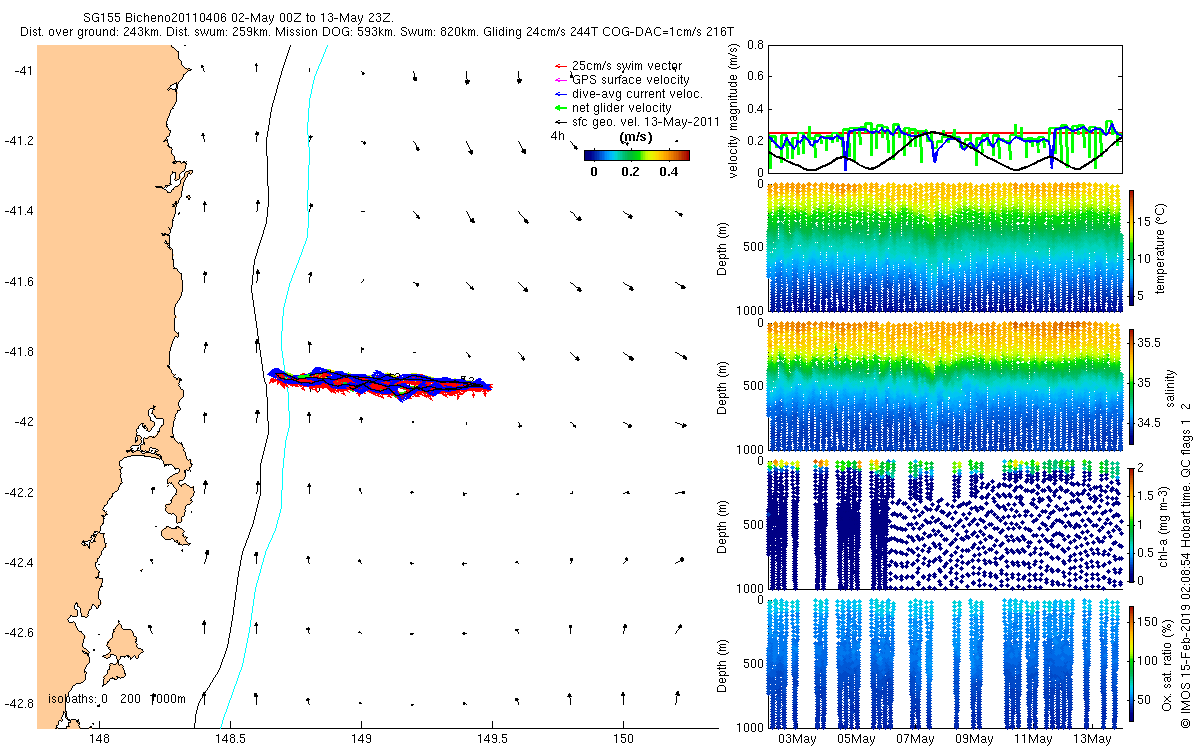Click the "-42.2" latitude tick label
Image resolution: width=1200 pixels, height=750 pixels.
(x=19, y=493)
